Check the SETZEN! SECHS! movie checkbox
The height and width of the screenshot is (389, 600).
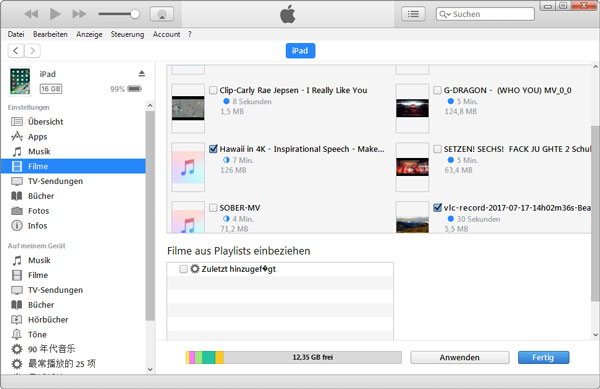[x=437, y=149]
